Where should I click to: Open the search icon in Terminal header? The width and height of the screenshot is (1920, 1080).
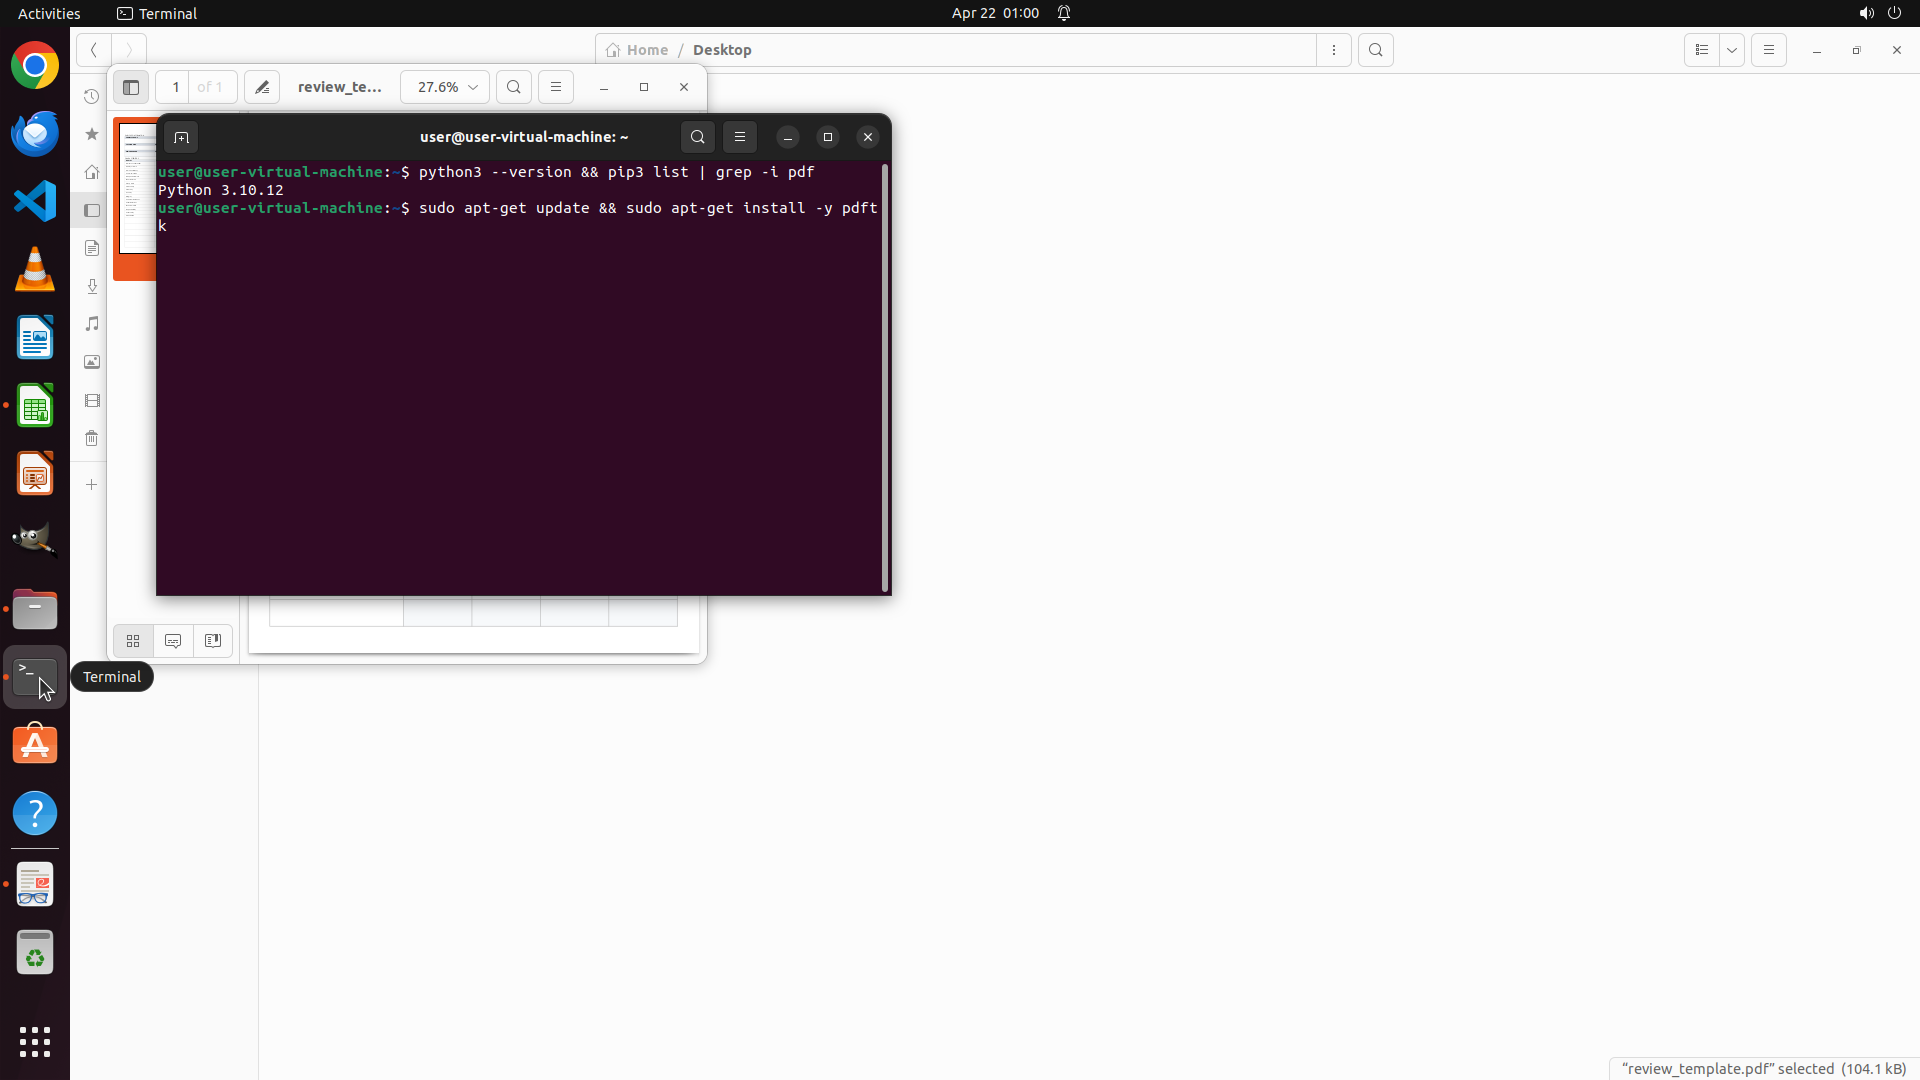698,137
